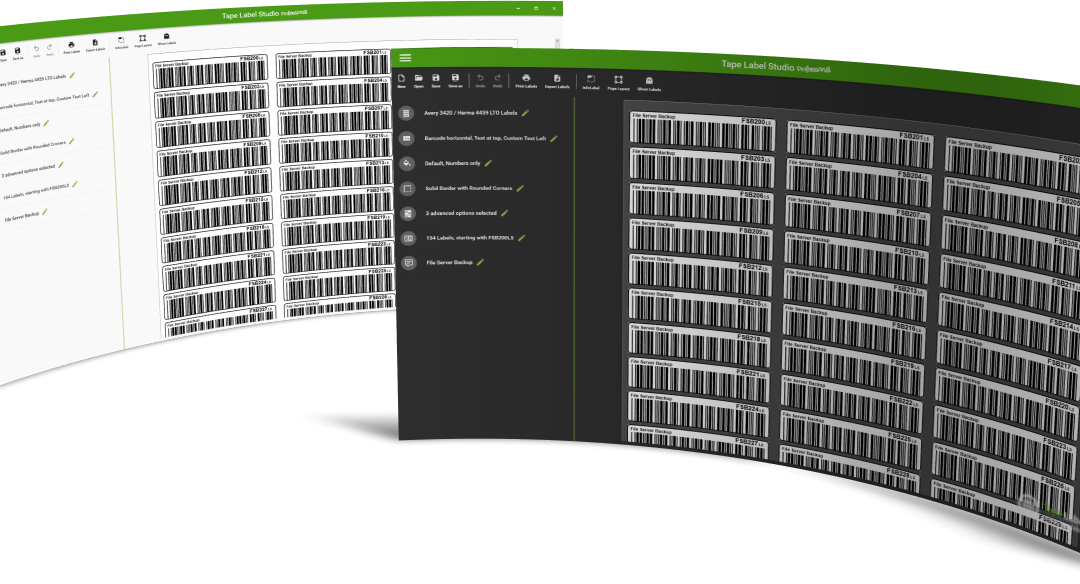Click the pencil beside 154 Labels, dark window

pos(521,238)
